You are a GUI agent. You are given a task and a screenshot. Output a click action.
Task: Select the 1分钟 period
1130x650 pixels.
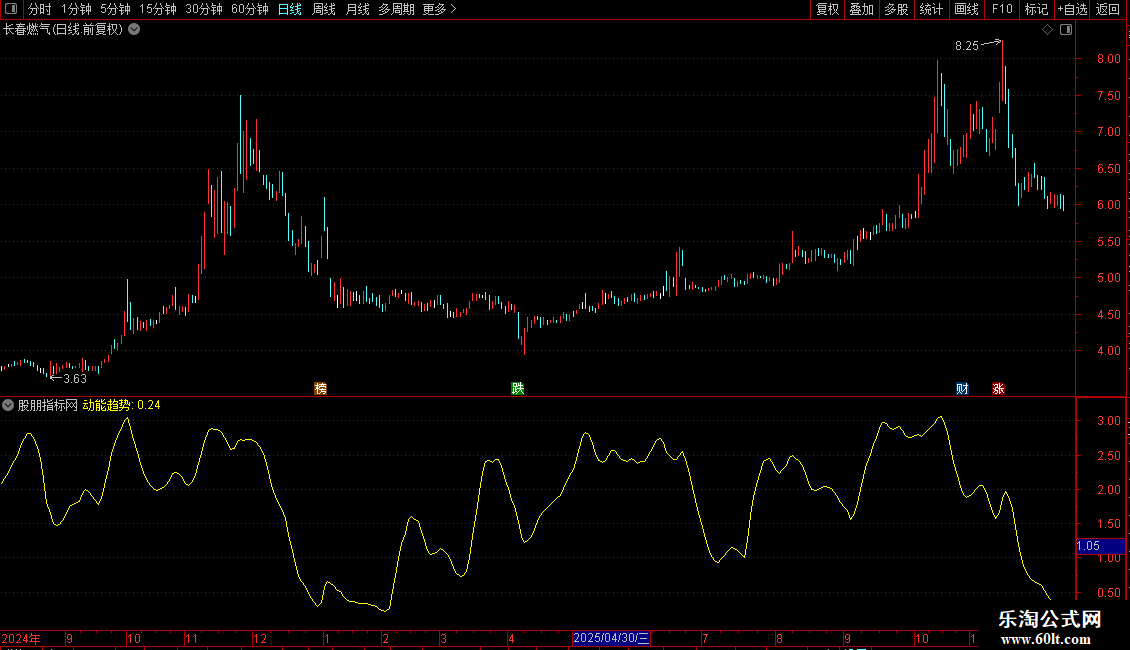click(76, 9)
